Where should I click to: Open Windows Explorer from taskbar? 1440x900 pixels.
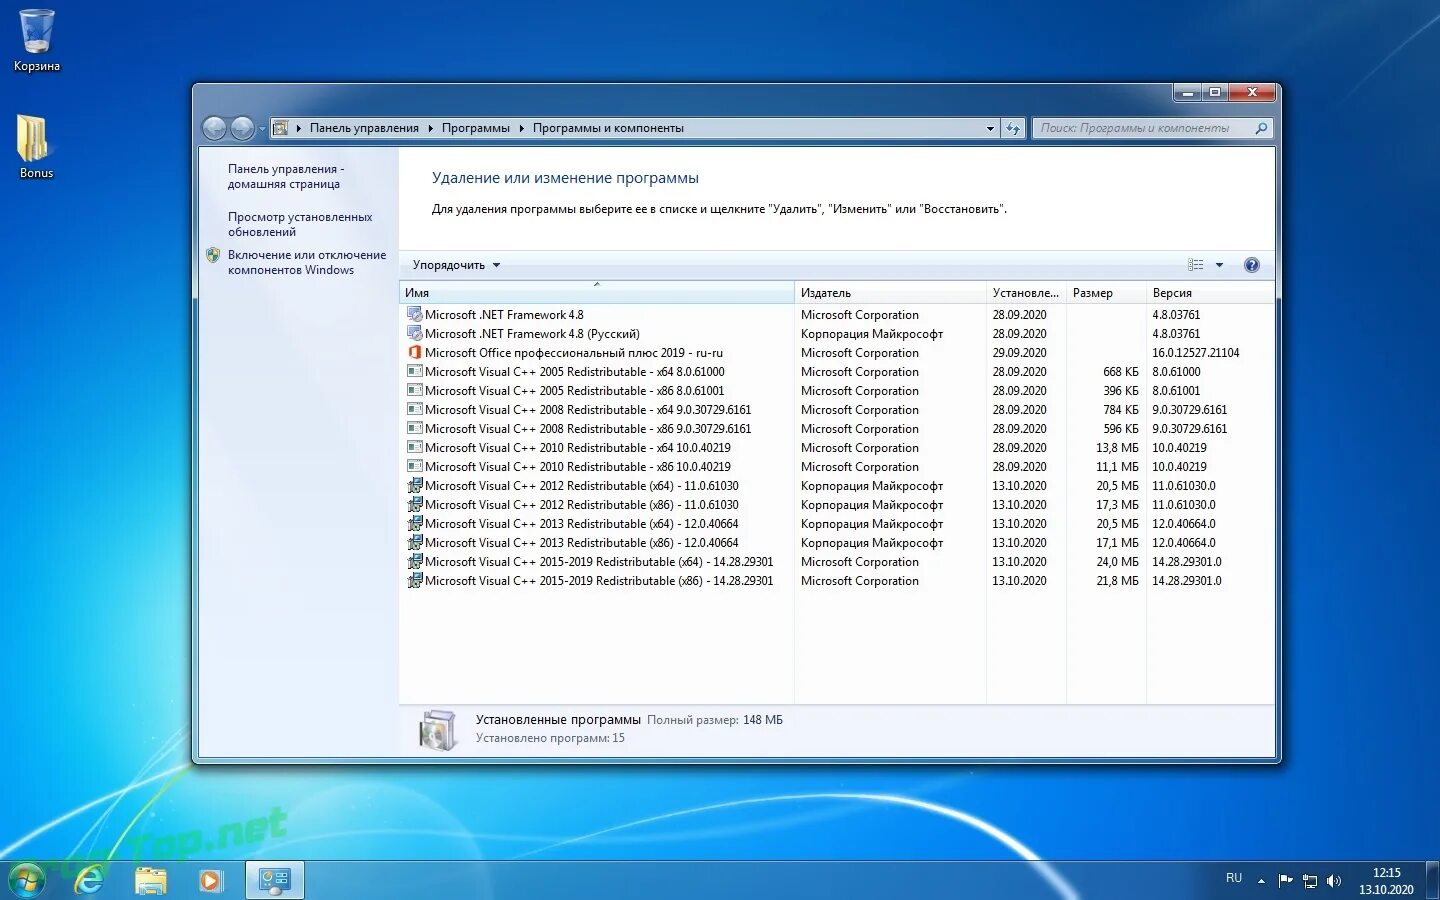151,880
